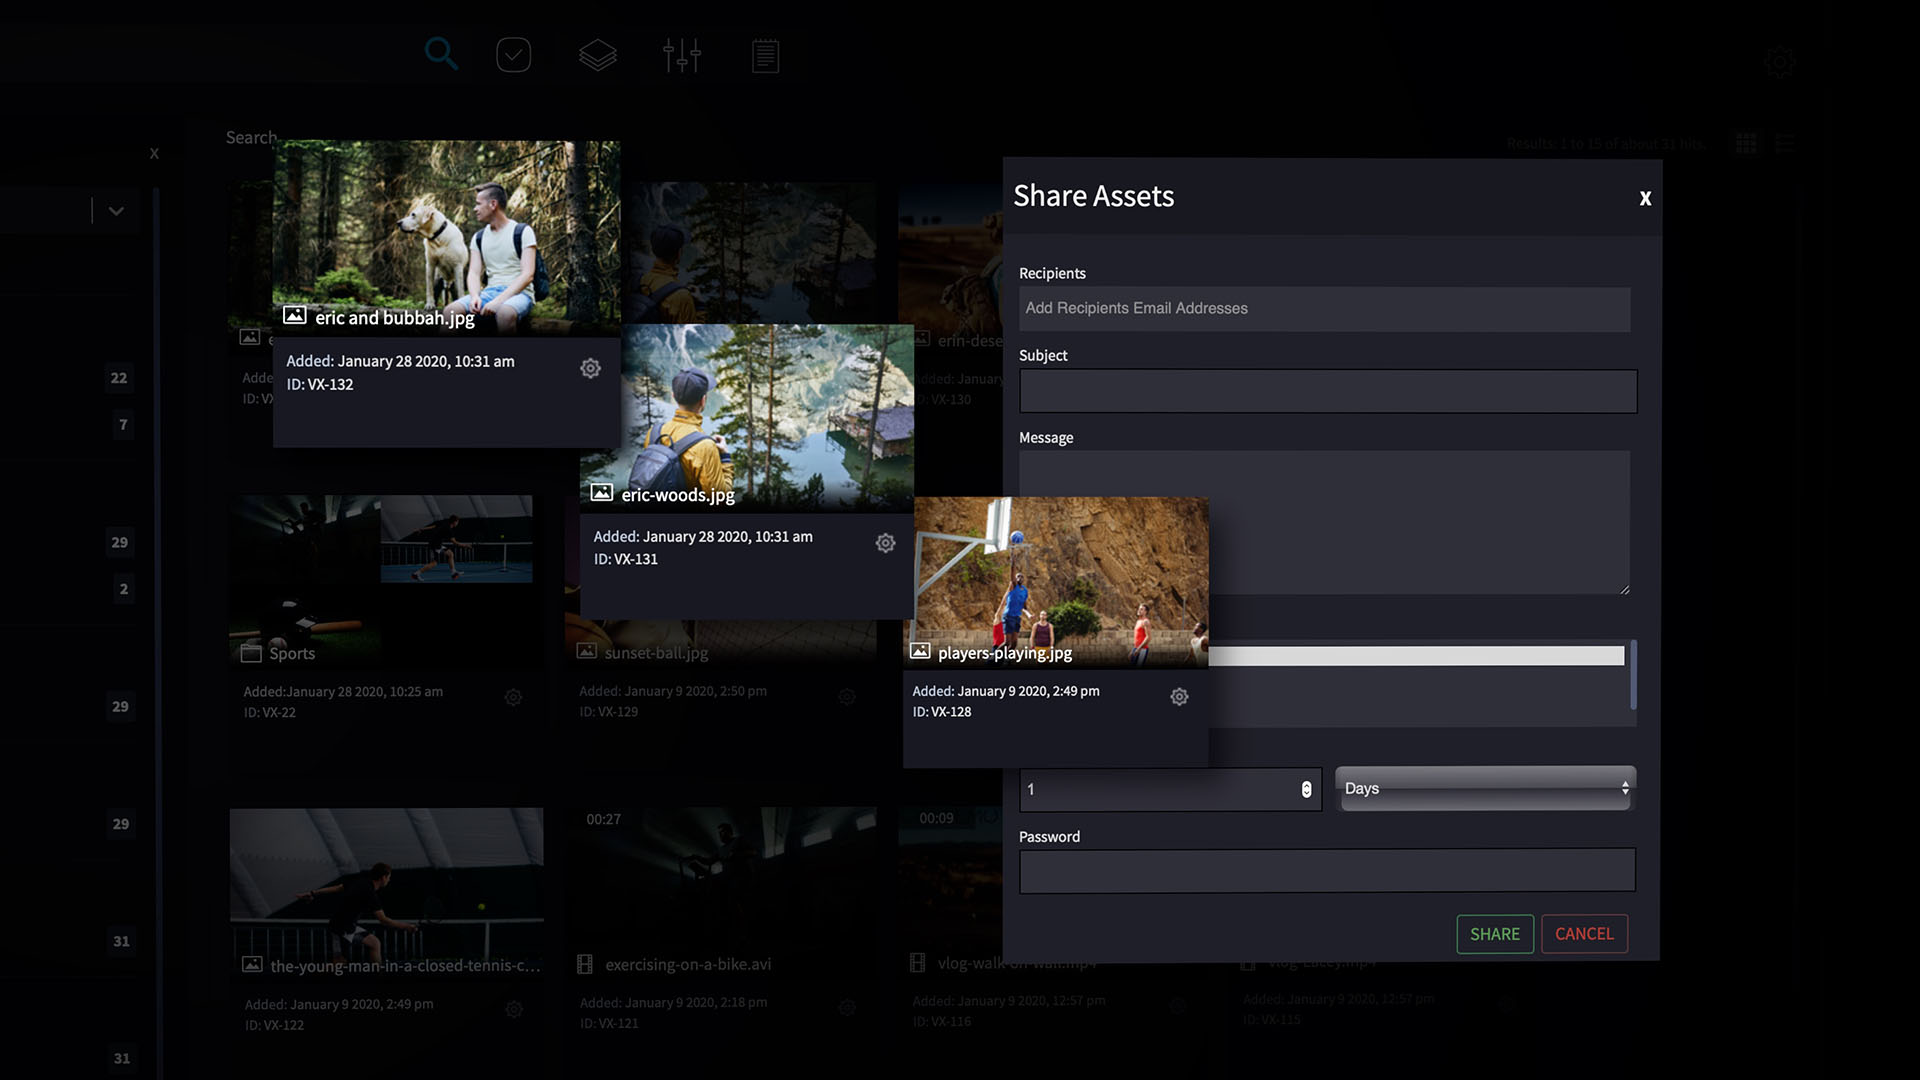
Task: Click the white bar in share asset list
Action: pyautogui.click(x=1416, y=656)
